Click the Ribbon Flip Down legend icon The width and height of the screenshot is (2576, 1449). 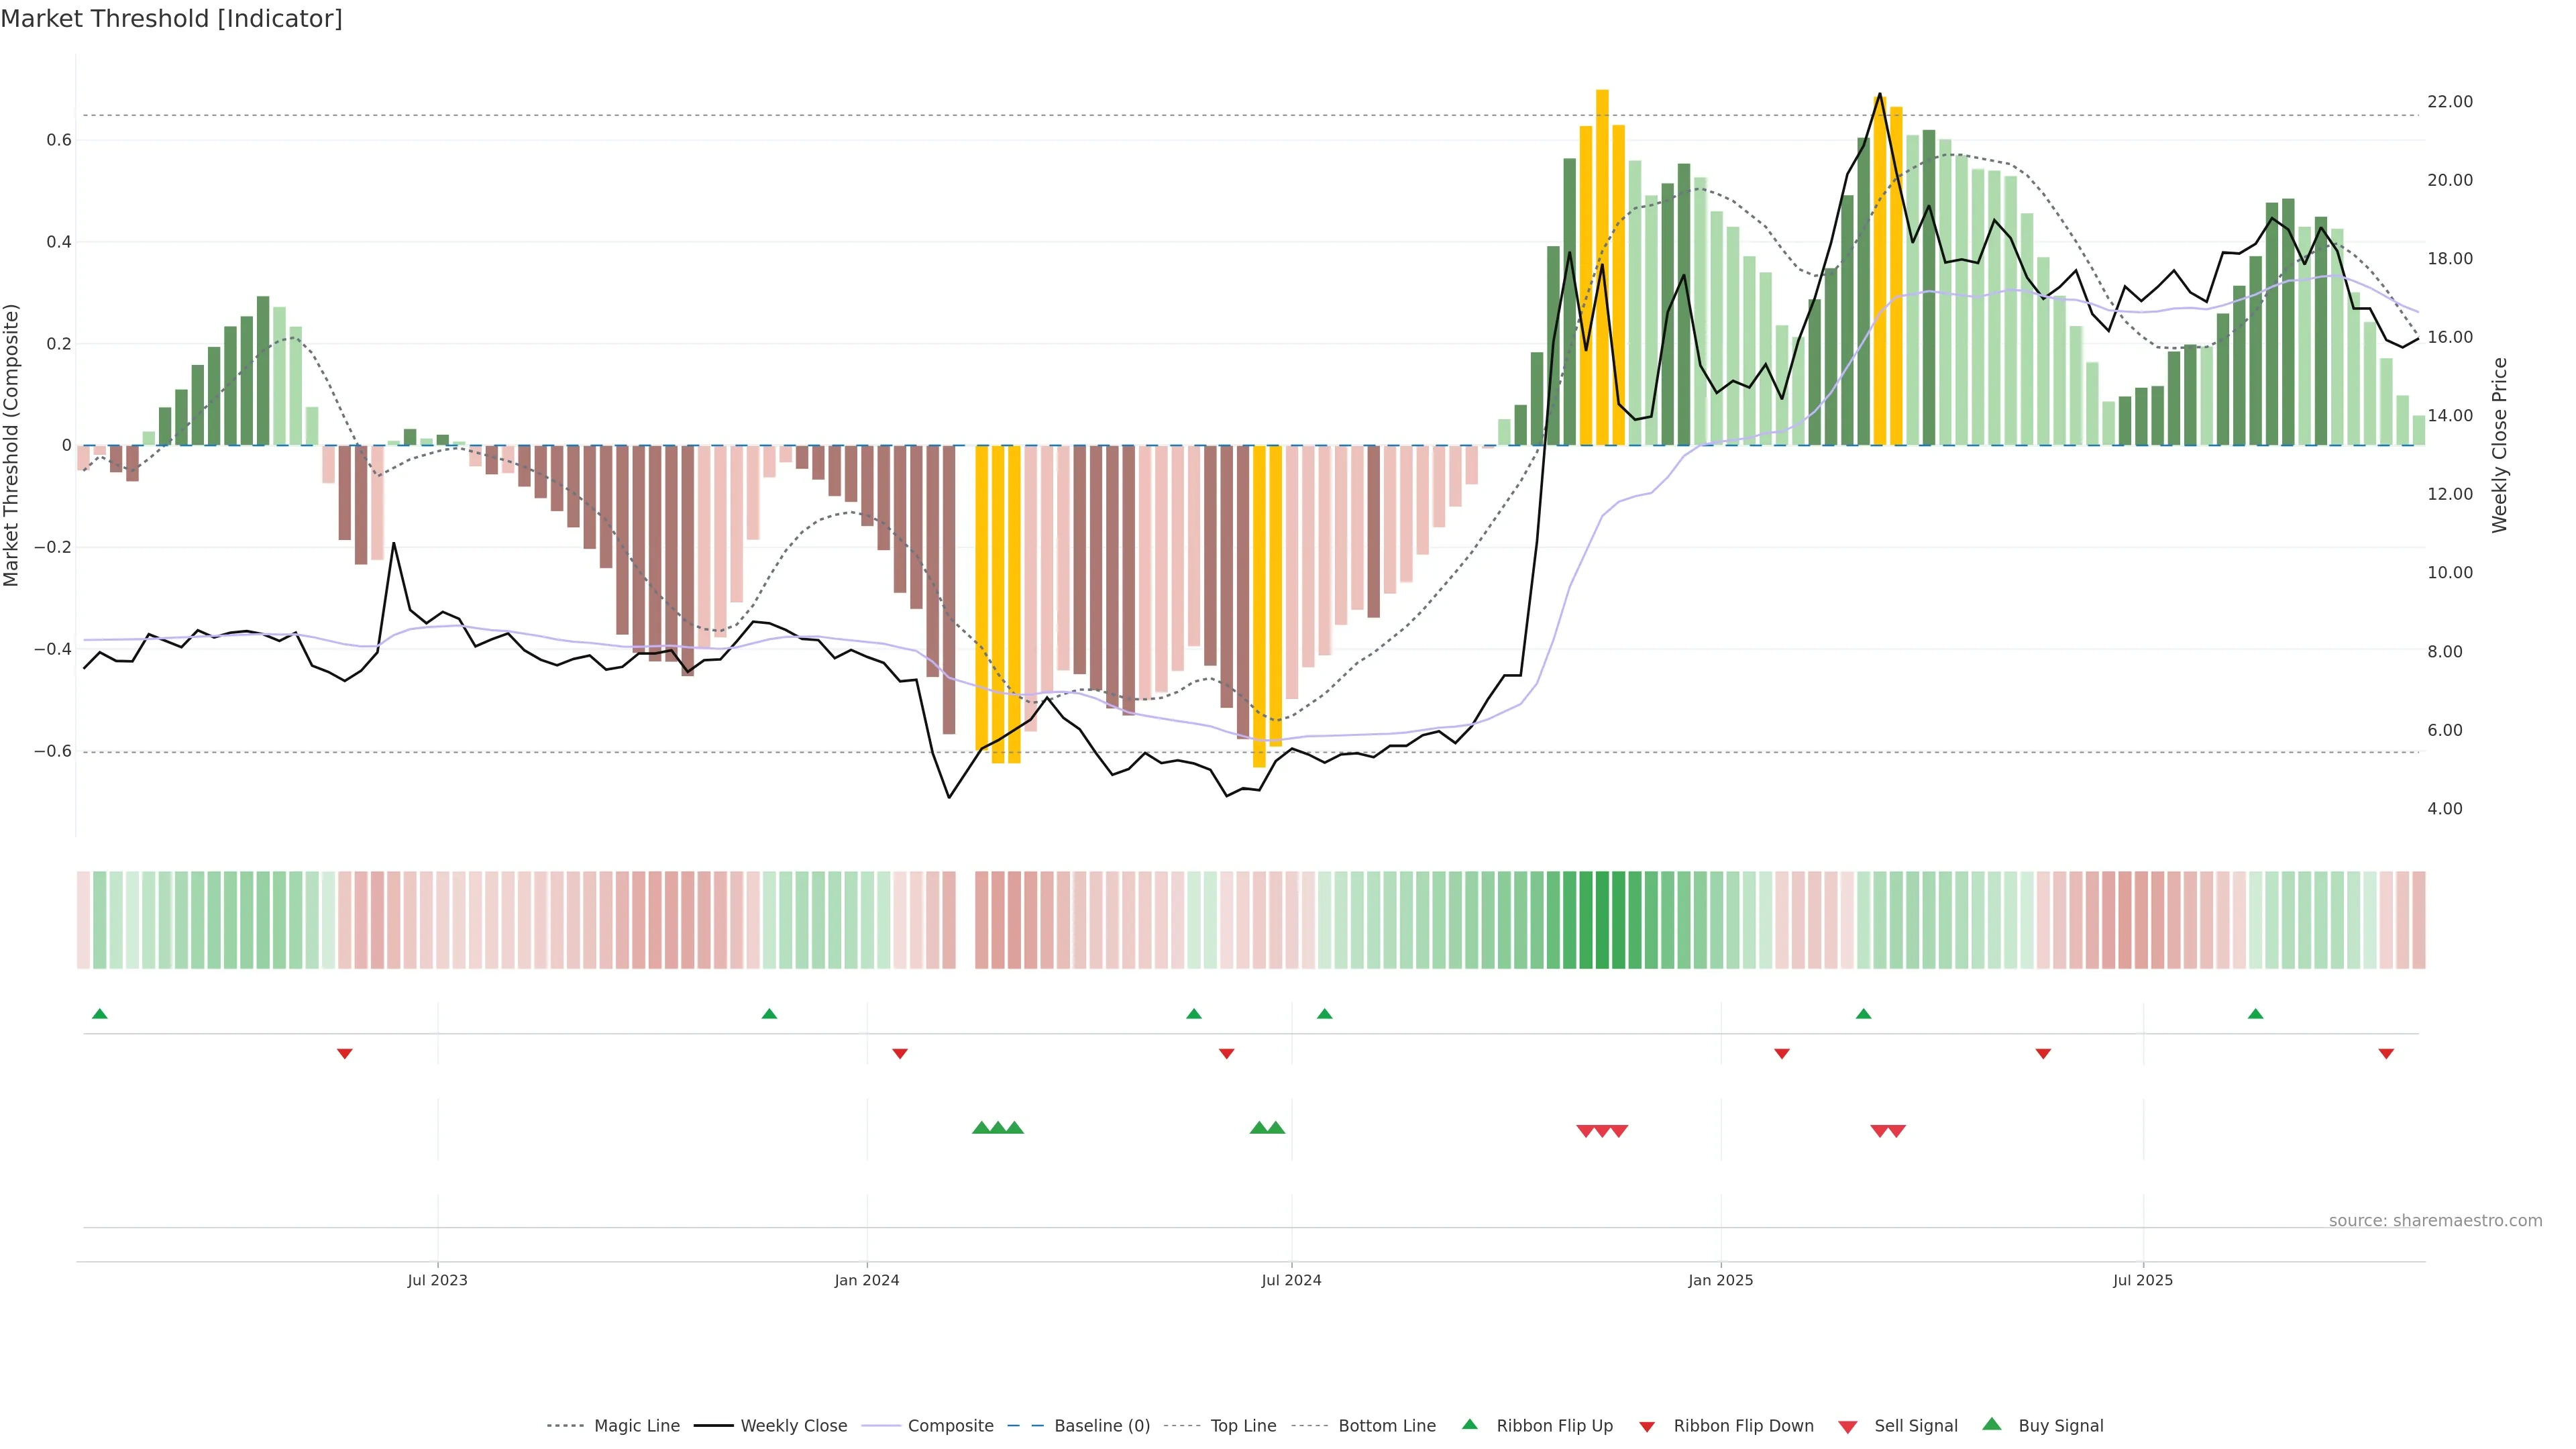point(1647,1427)
